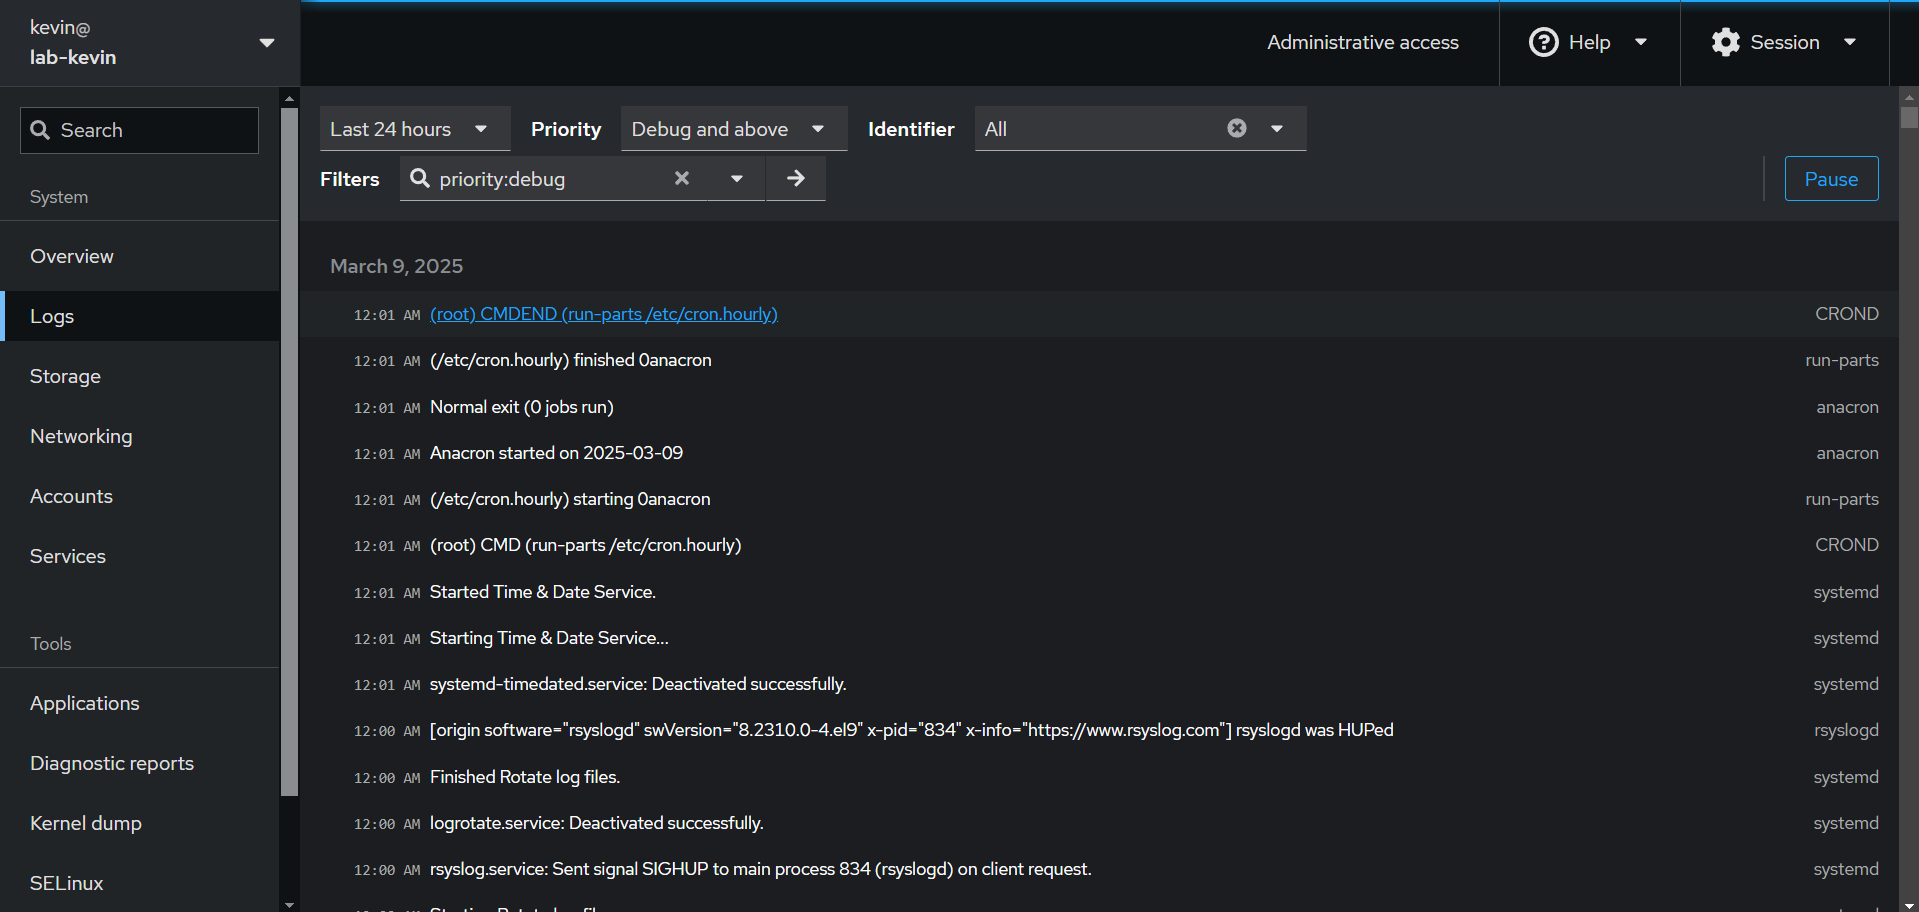The image size is (1919, 912).
Task: Open the Services page in sidebar
Action: (68, 556)
